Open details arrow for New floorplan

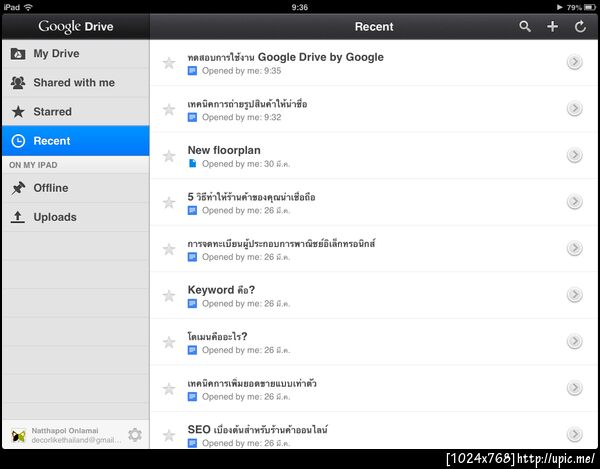(574, 155)
